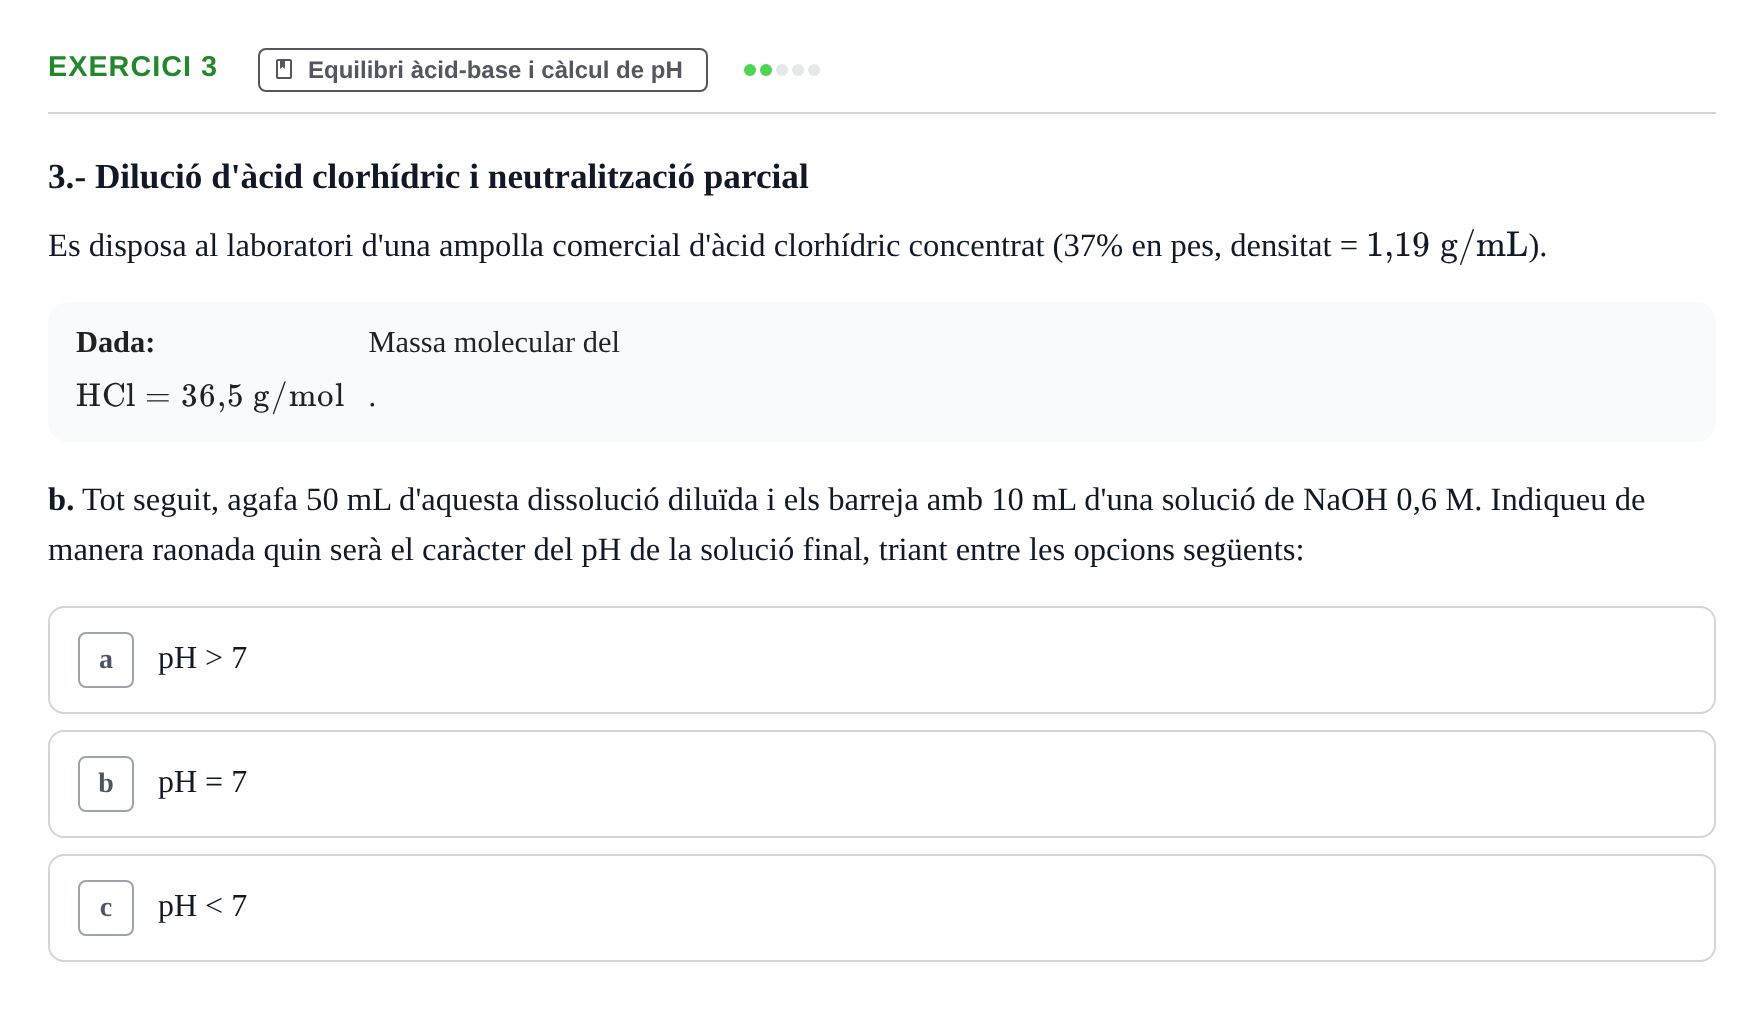Click the letter 'b' option badge
The image size is (1764, 1012).
point(106,784)
